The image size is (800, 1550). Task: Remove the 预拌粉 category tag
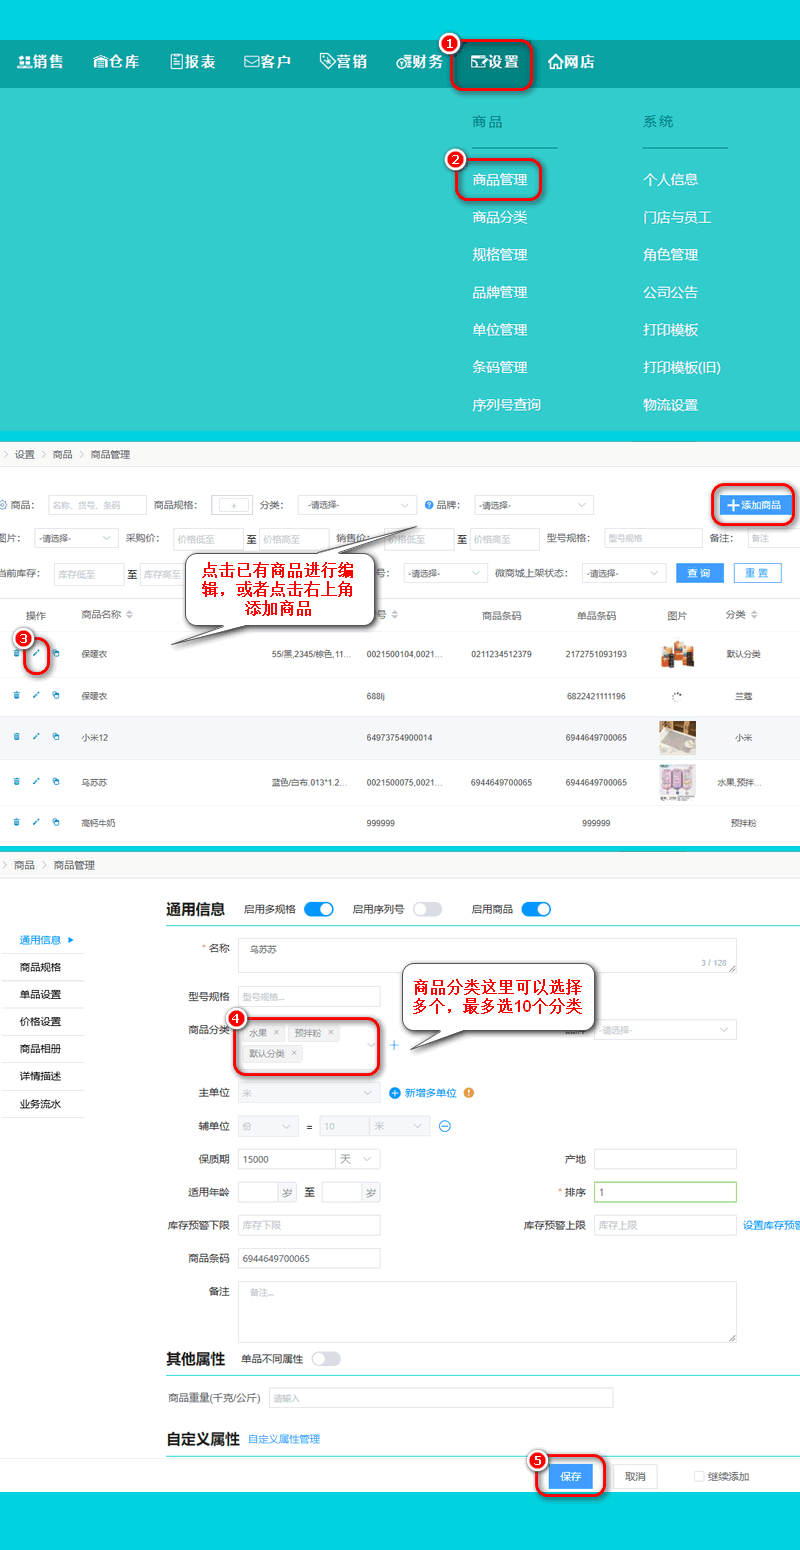coord(331,1032)
